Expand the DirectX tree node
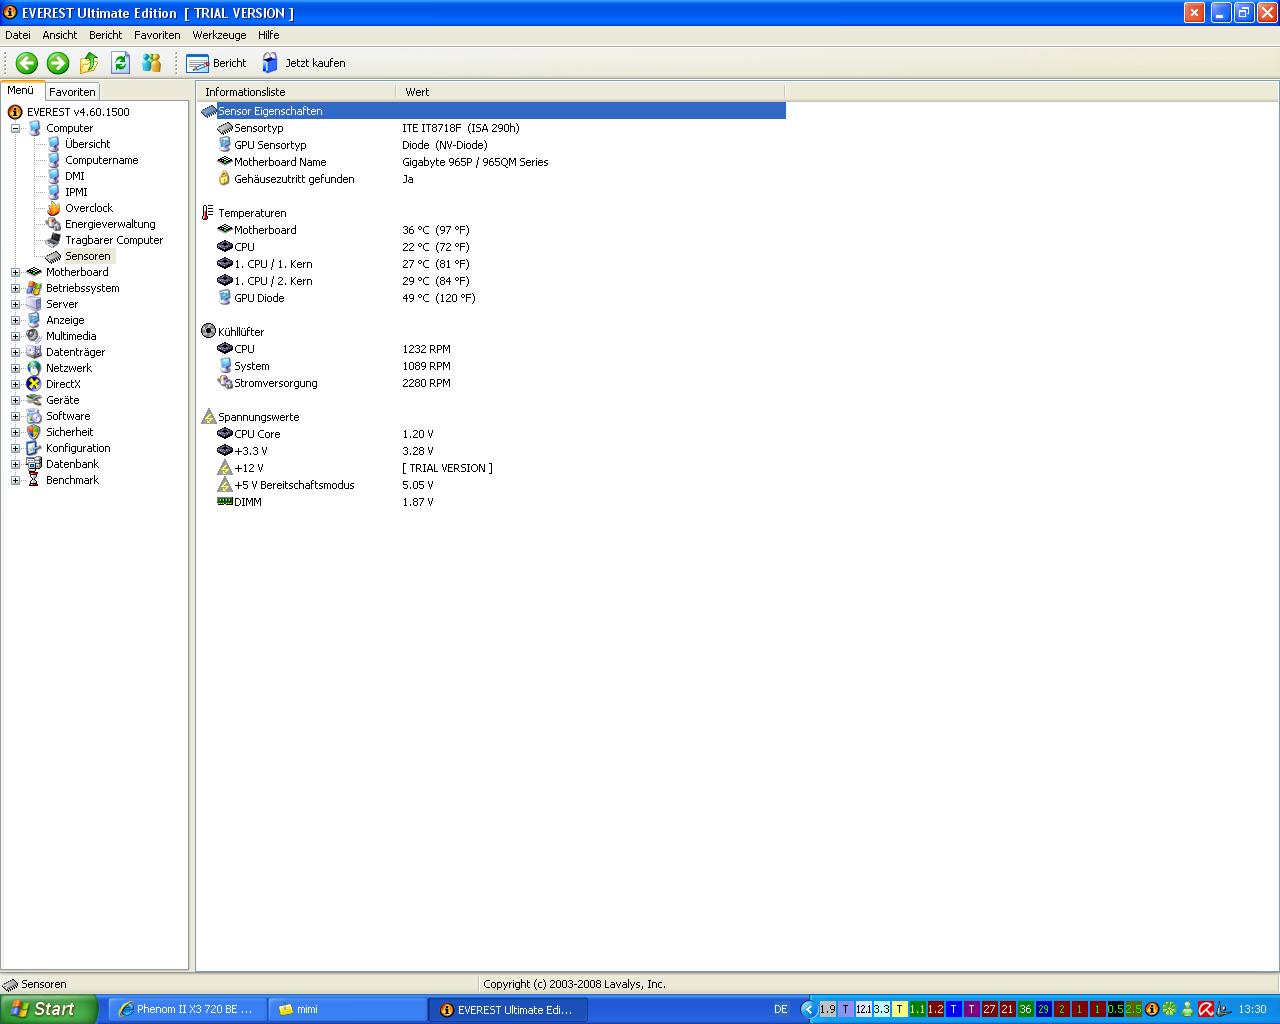This screenshot has height=1024, width=1280. click(x=15, y=384)
